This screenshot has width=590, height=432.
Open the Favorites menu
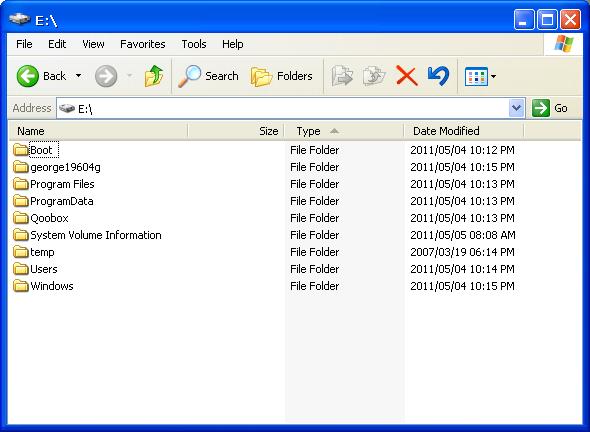click(143, 44)
